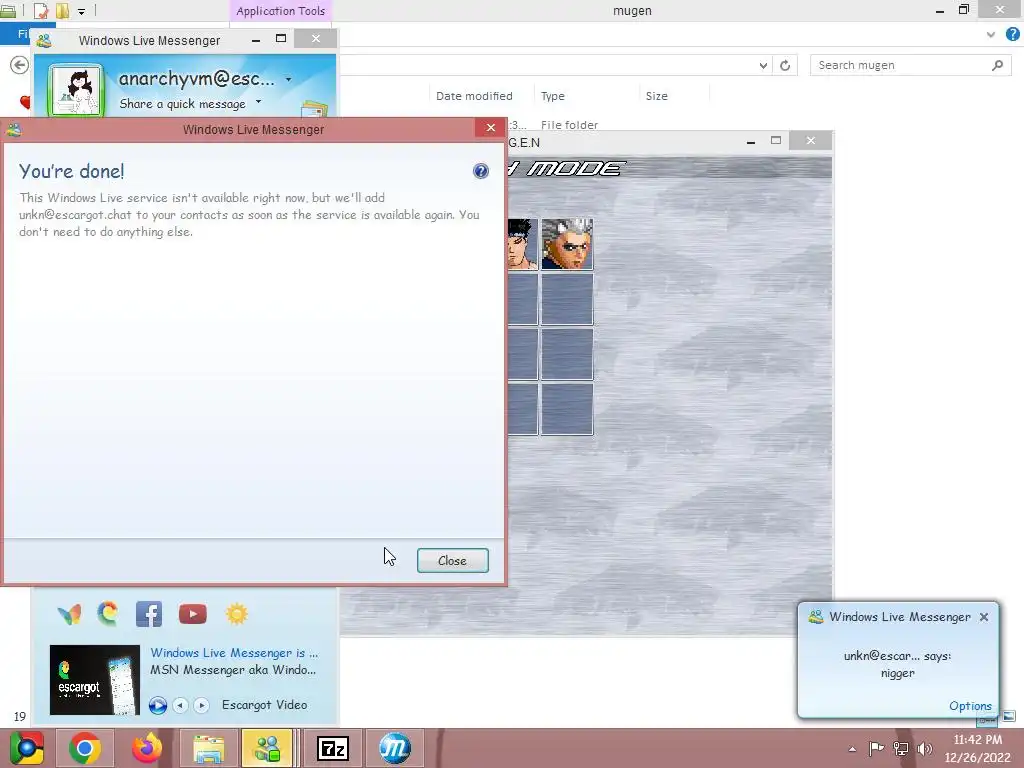The image size is (1024, 768).
Task: Open the network tray icon
Action: click(901, 748)
